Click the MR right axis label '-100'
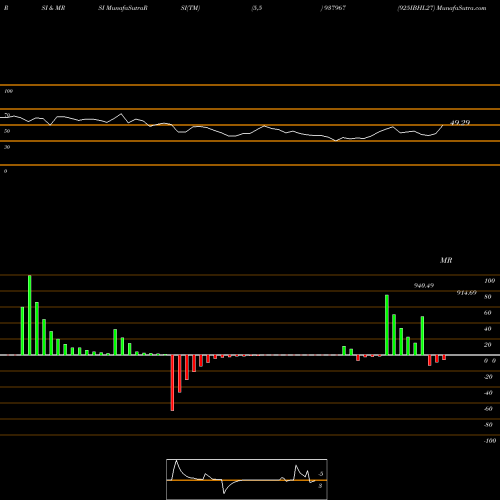This screenshot has width=500, height=500. pyautogui.click(x=490, y=441)
